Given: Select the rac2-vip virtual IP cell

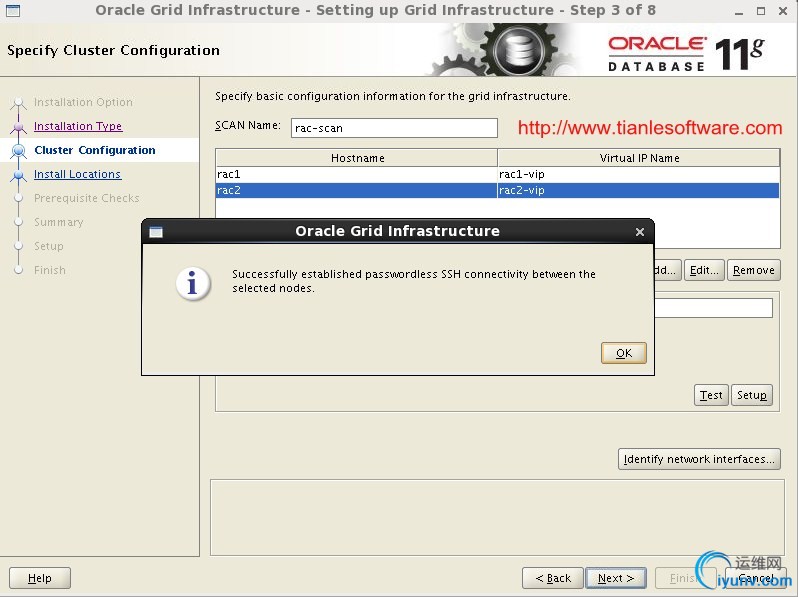Looking at the screenshot, I should tap(639, 190).
